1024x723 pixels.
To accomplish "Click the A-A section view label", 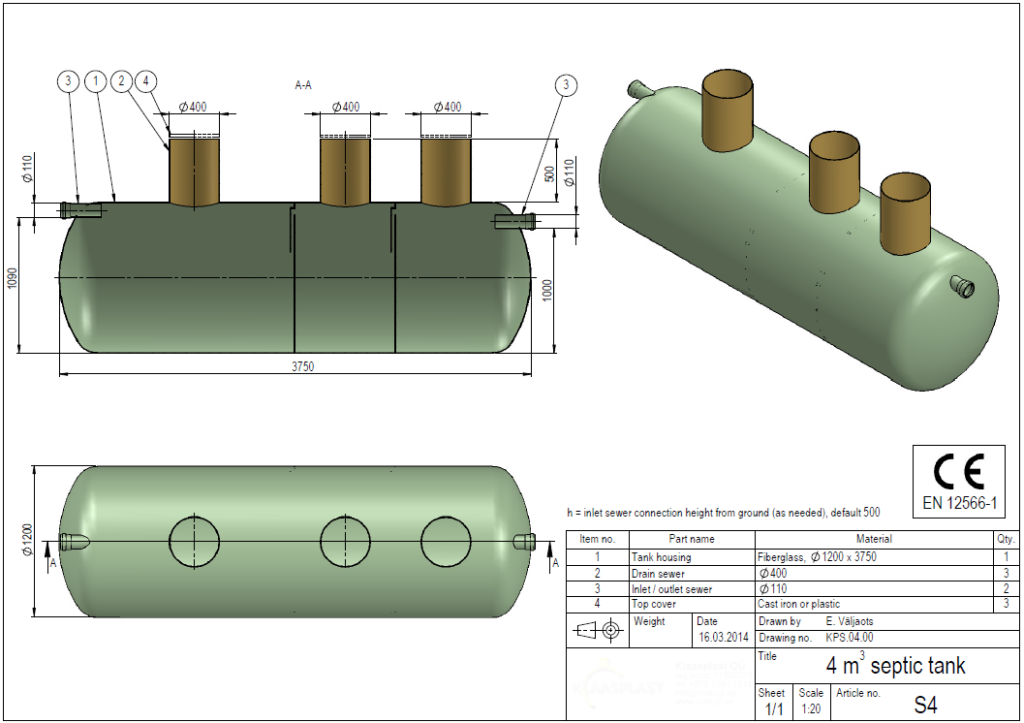I will [x=303, y=86].
